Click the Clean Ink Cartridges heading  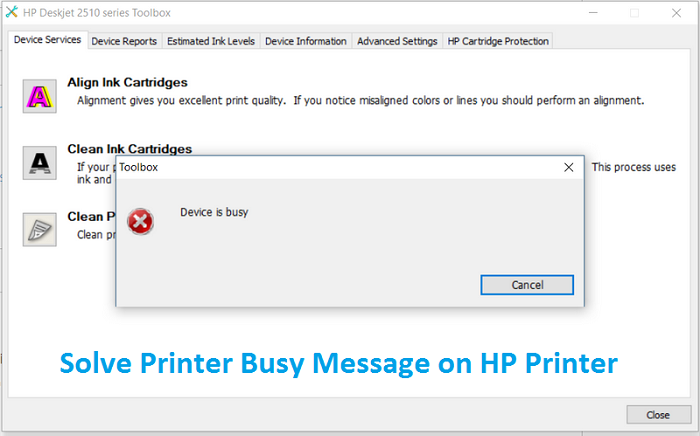(129, 149)
